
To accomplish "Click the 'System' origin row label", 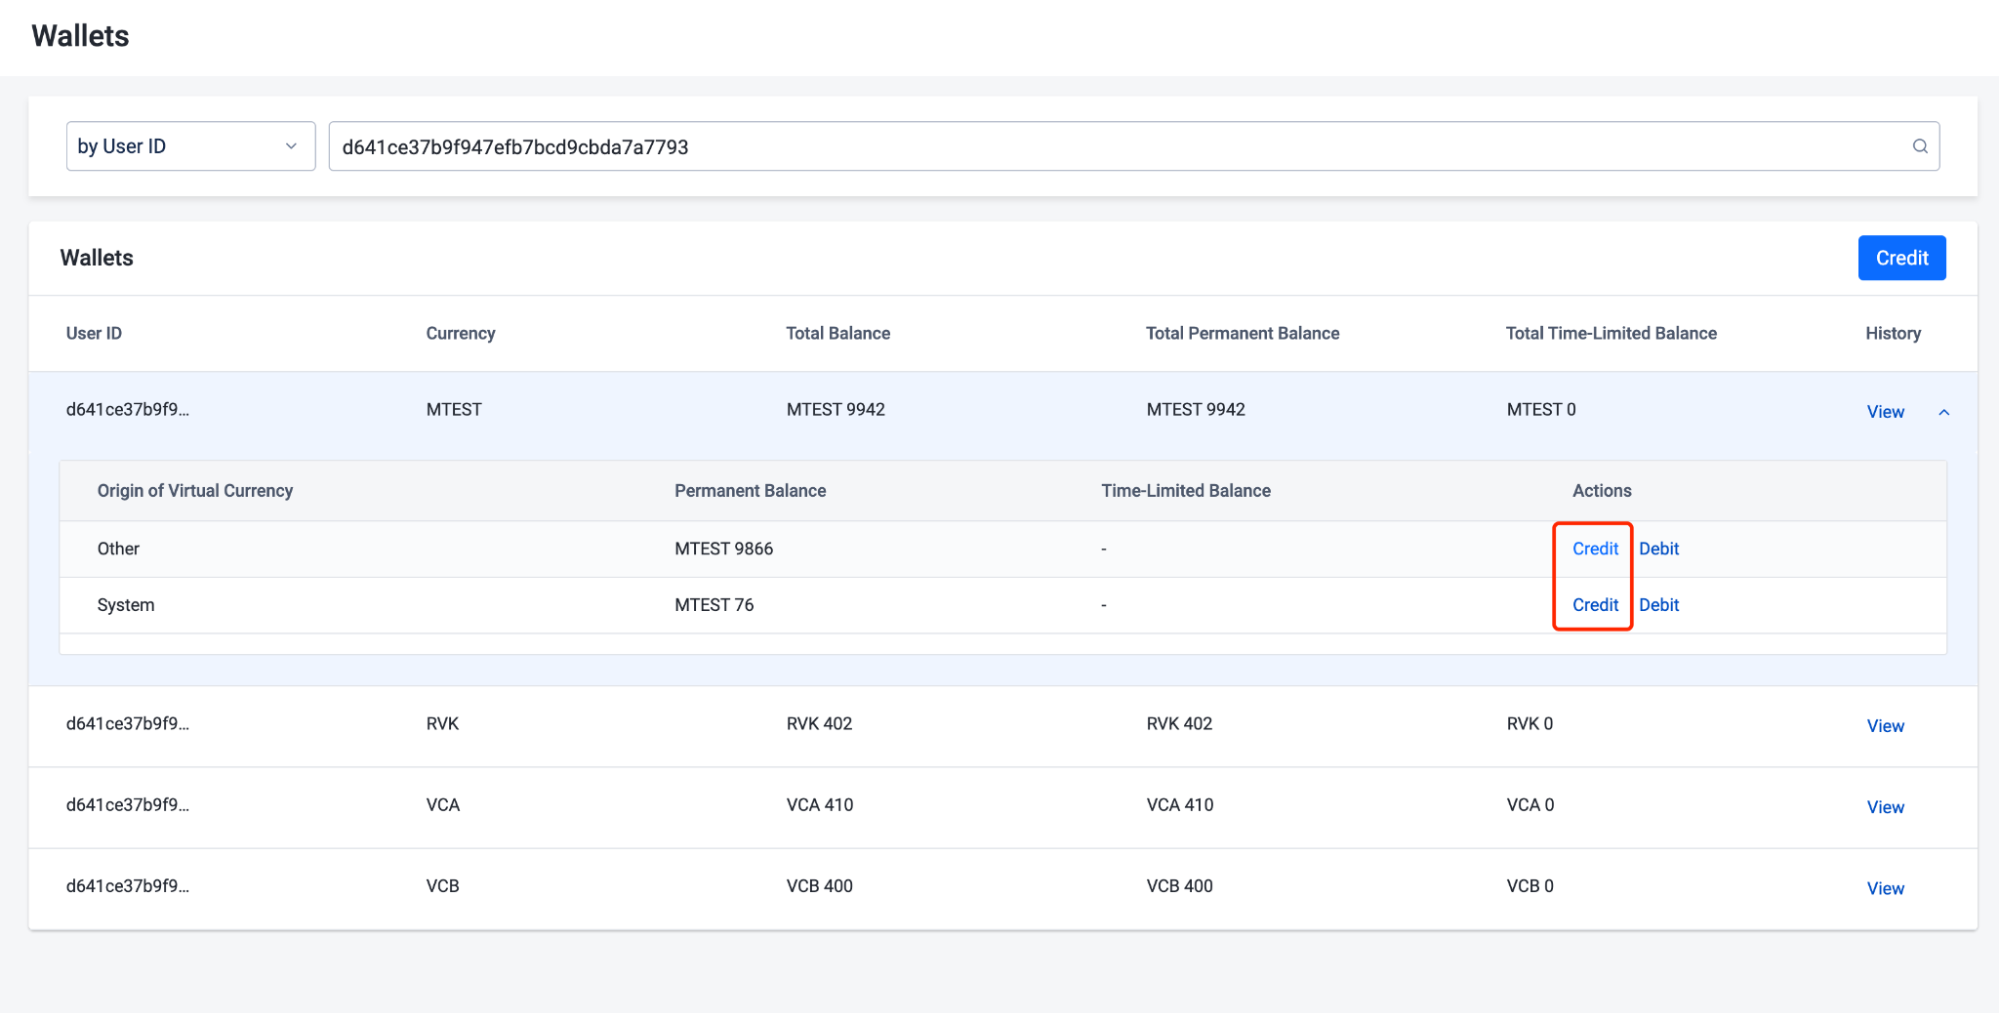I will [x=125, y=605].
